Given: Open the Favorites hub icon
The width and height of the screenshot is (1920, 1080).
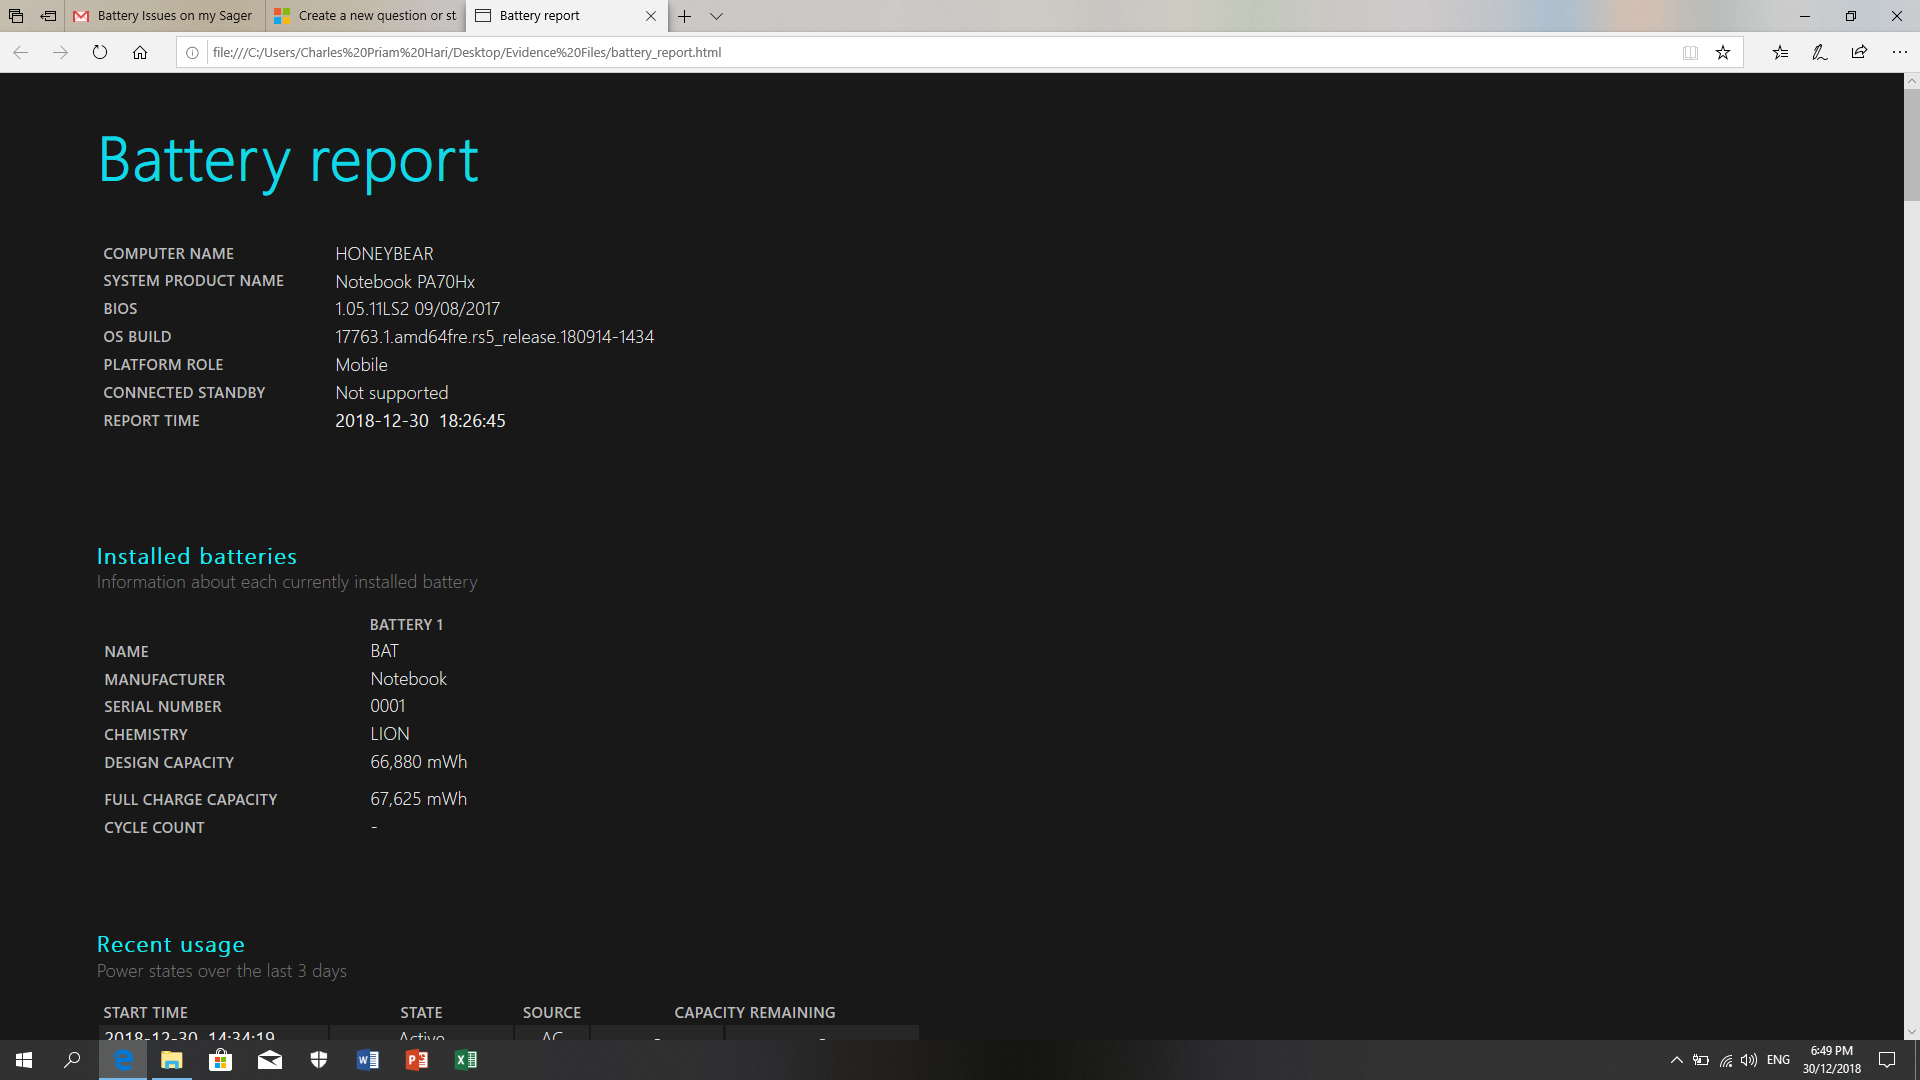Looking at the screenshot, I should click(1780, 53).
